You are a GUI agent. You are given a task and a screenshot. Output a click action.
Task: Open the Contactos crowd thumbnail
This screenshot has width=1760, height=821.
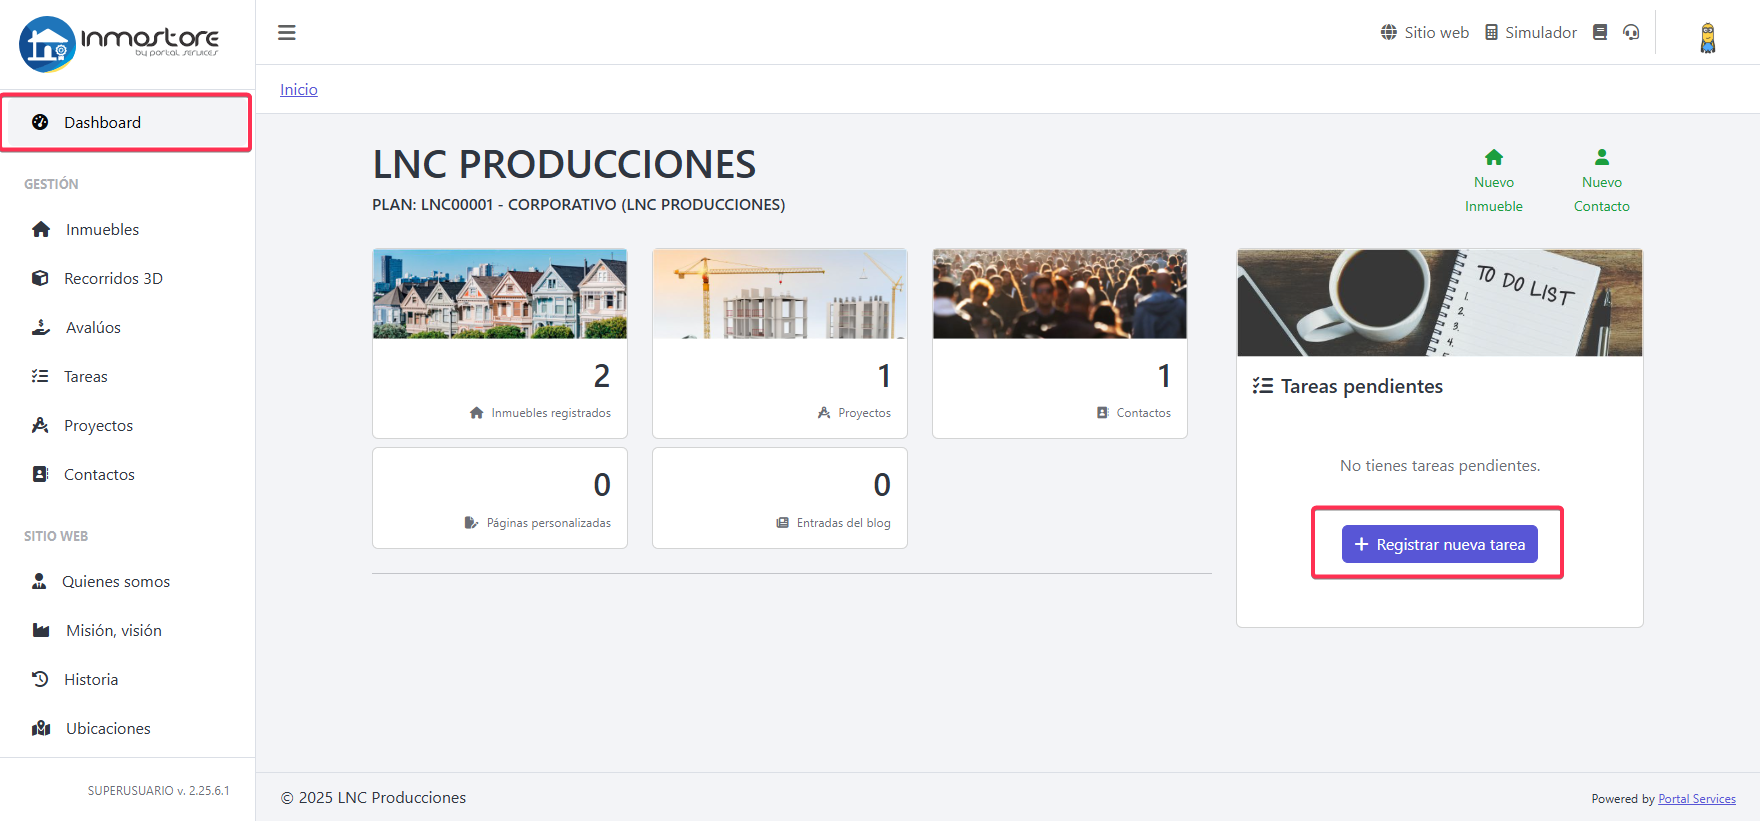coord(1060,294)
